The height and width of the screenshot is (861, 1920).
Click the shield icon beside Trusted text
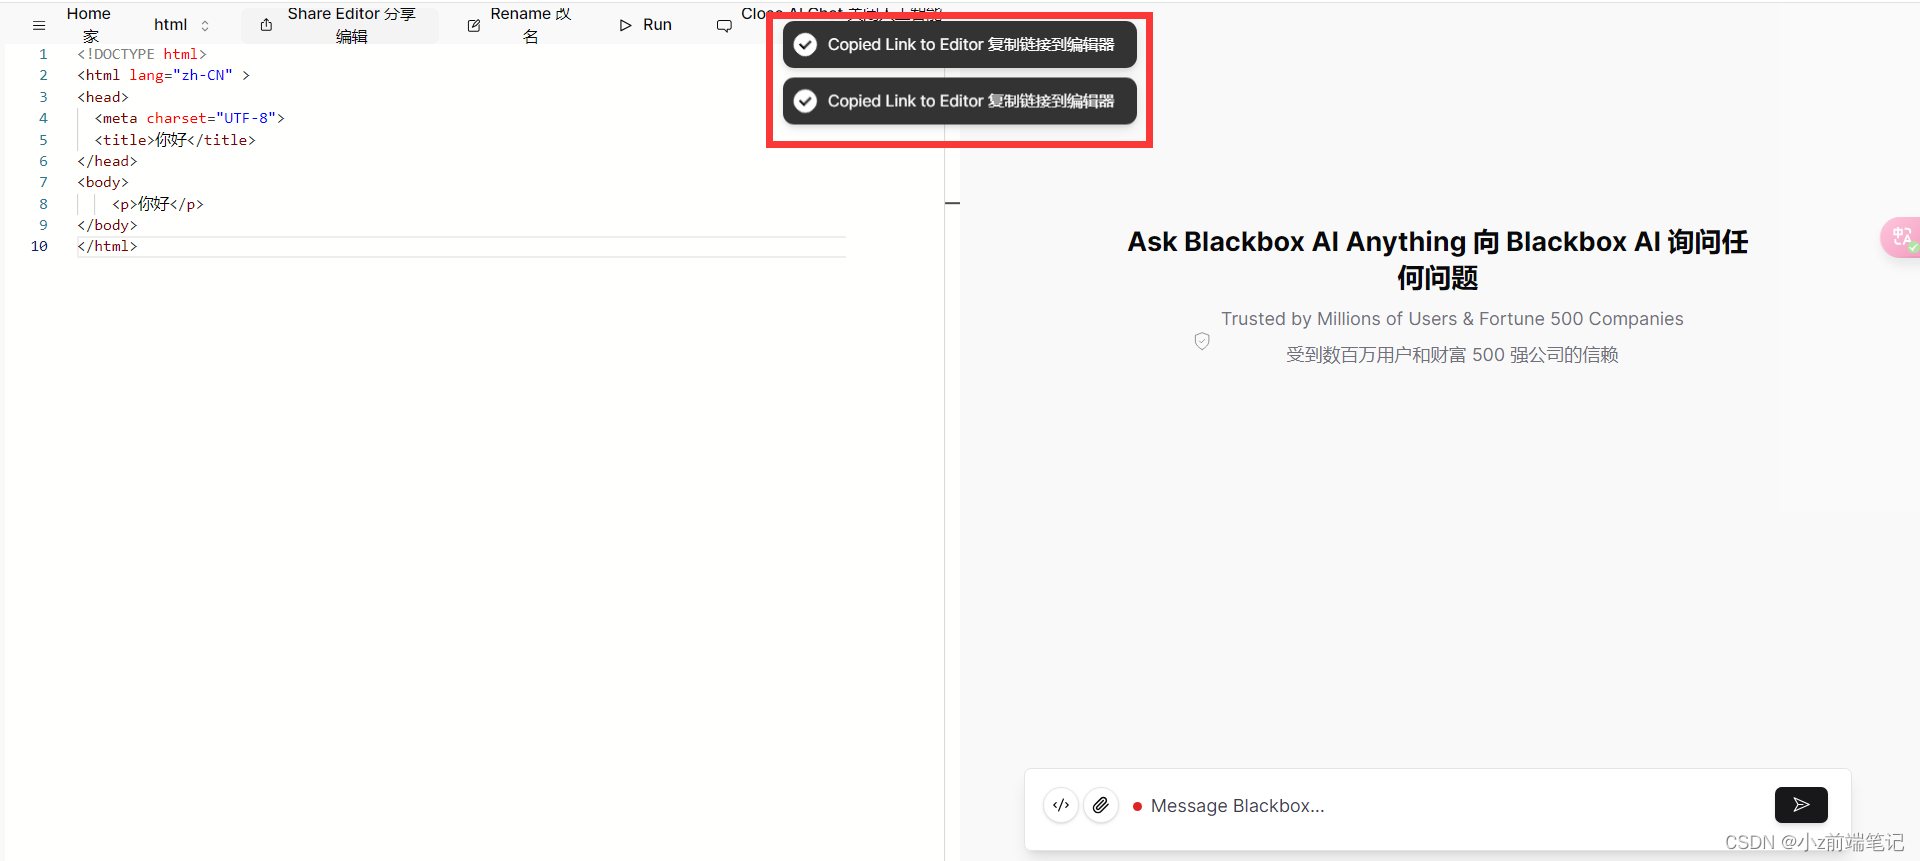pyautogui.click(x=1202, y=341)
